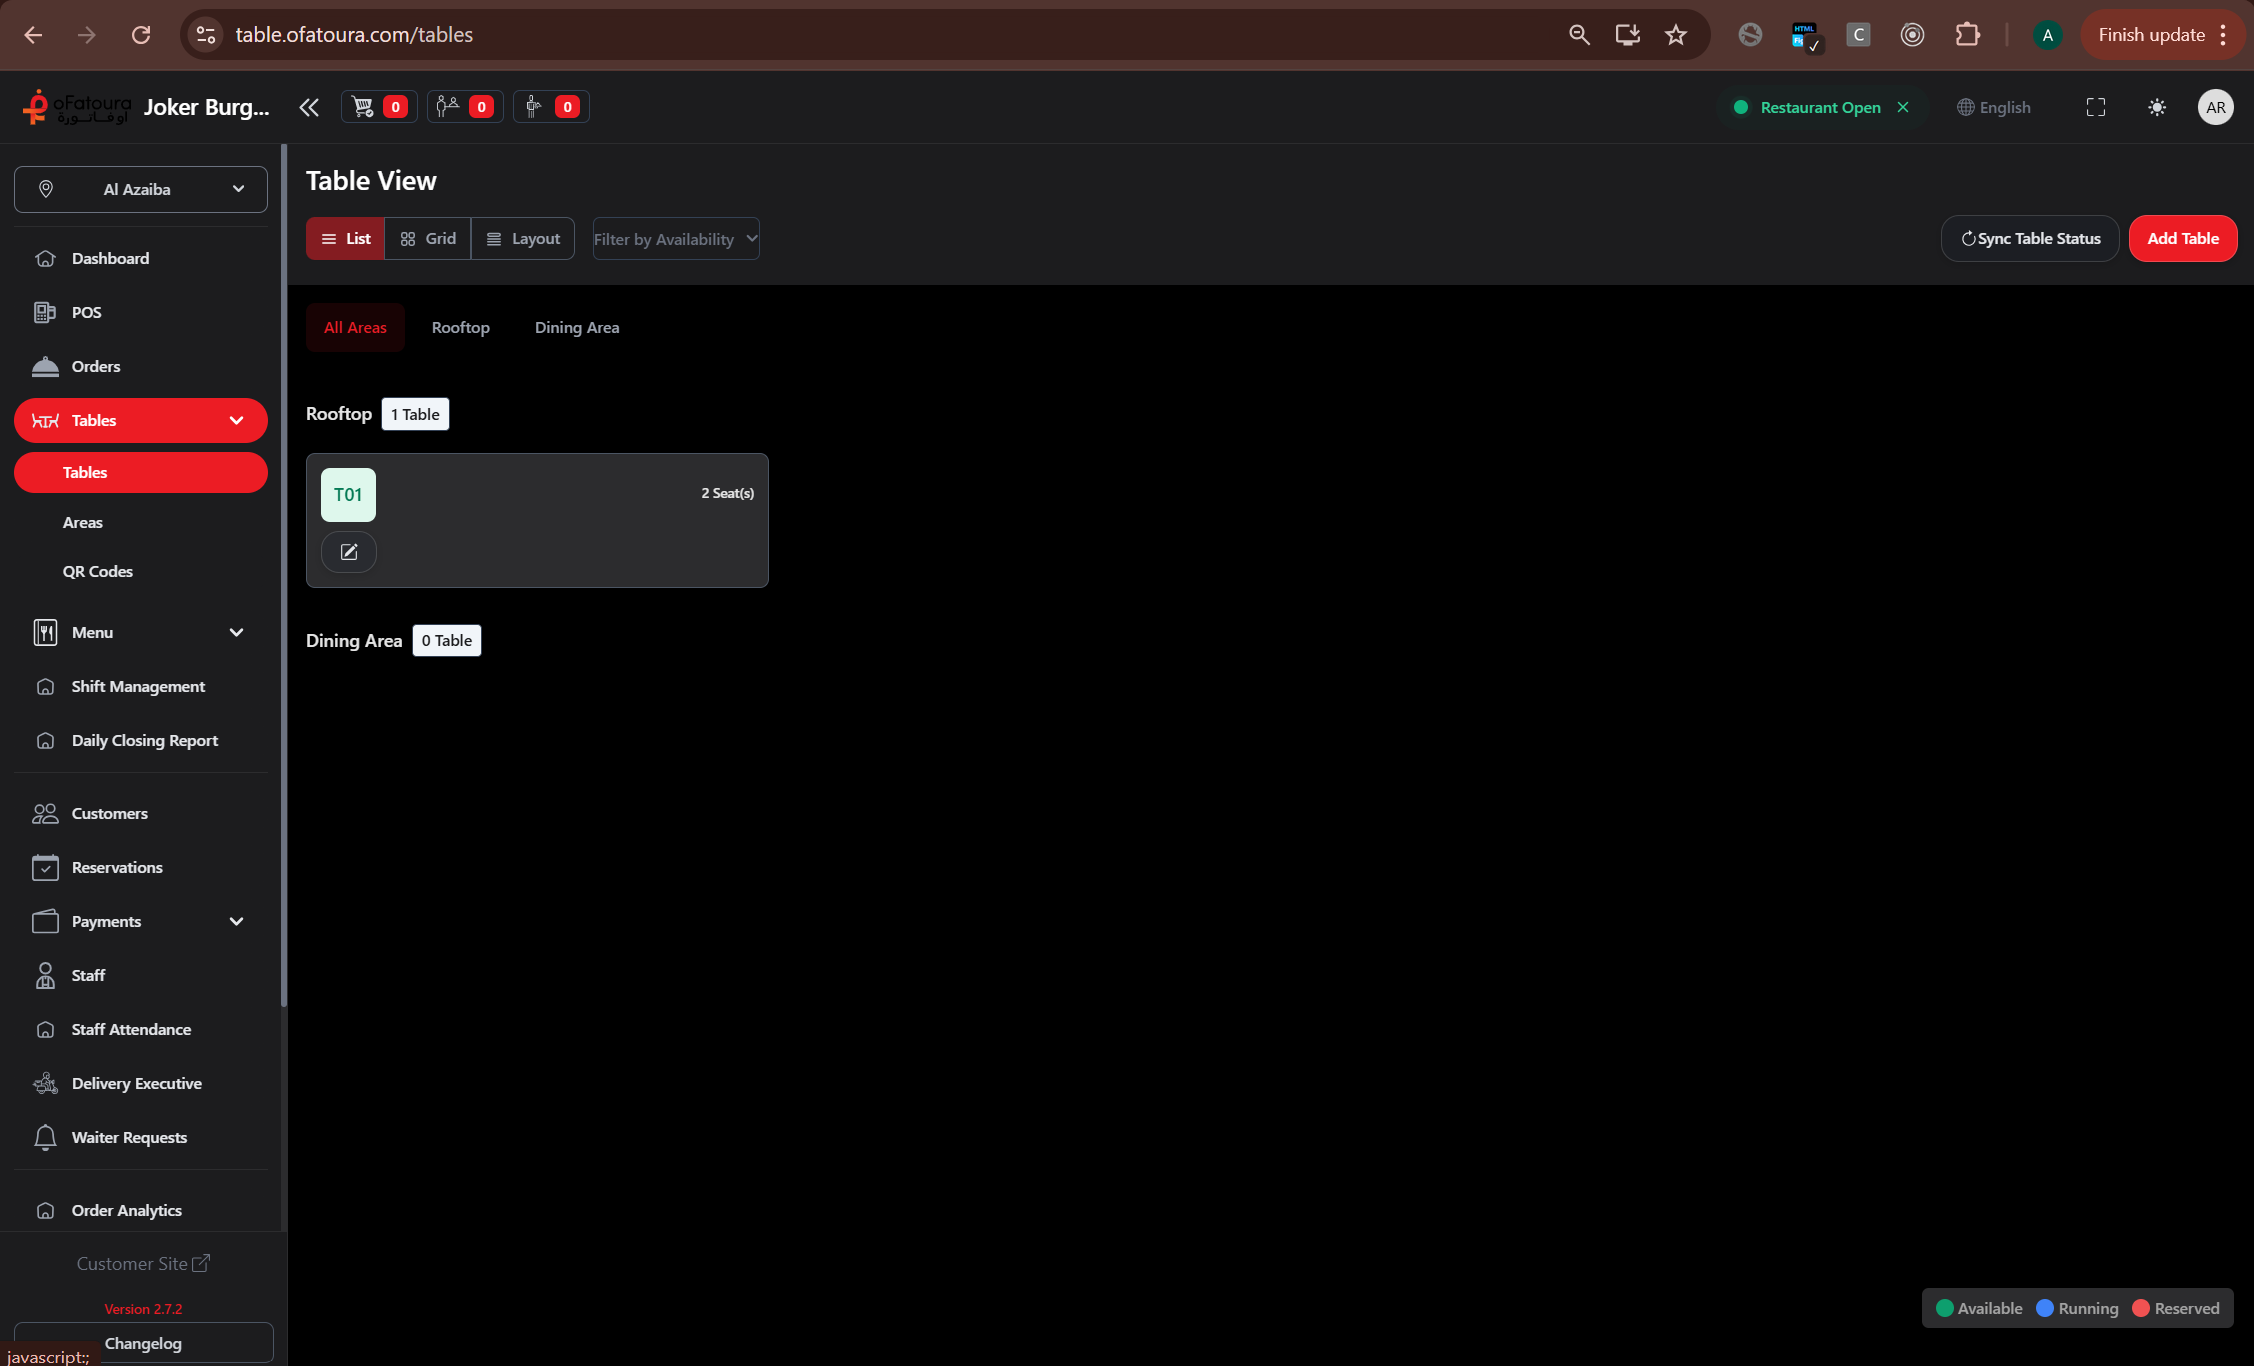Dismiss the Restaurant Open status badge

pos(1903,107)
